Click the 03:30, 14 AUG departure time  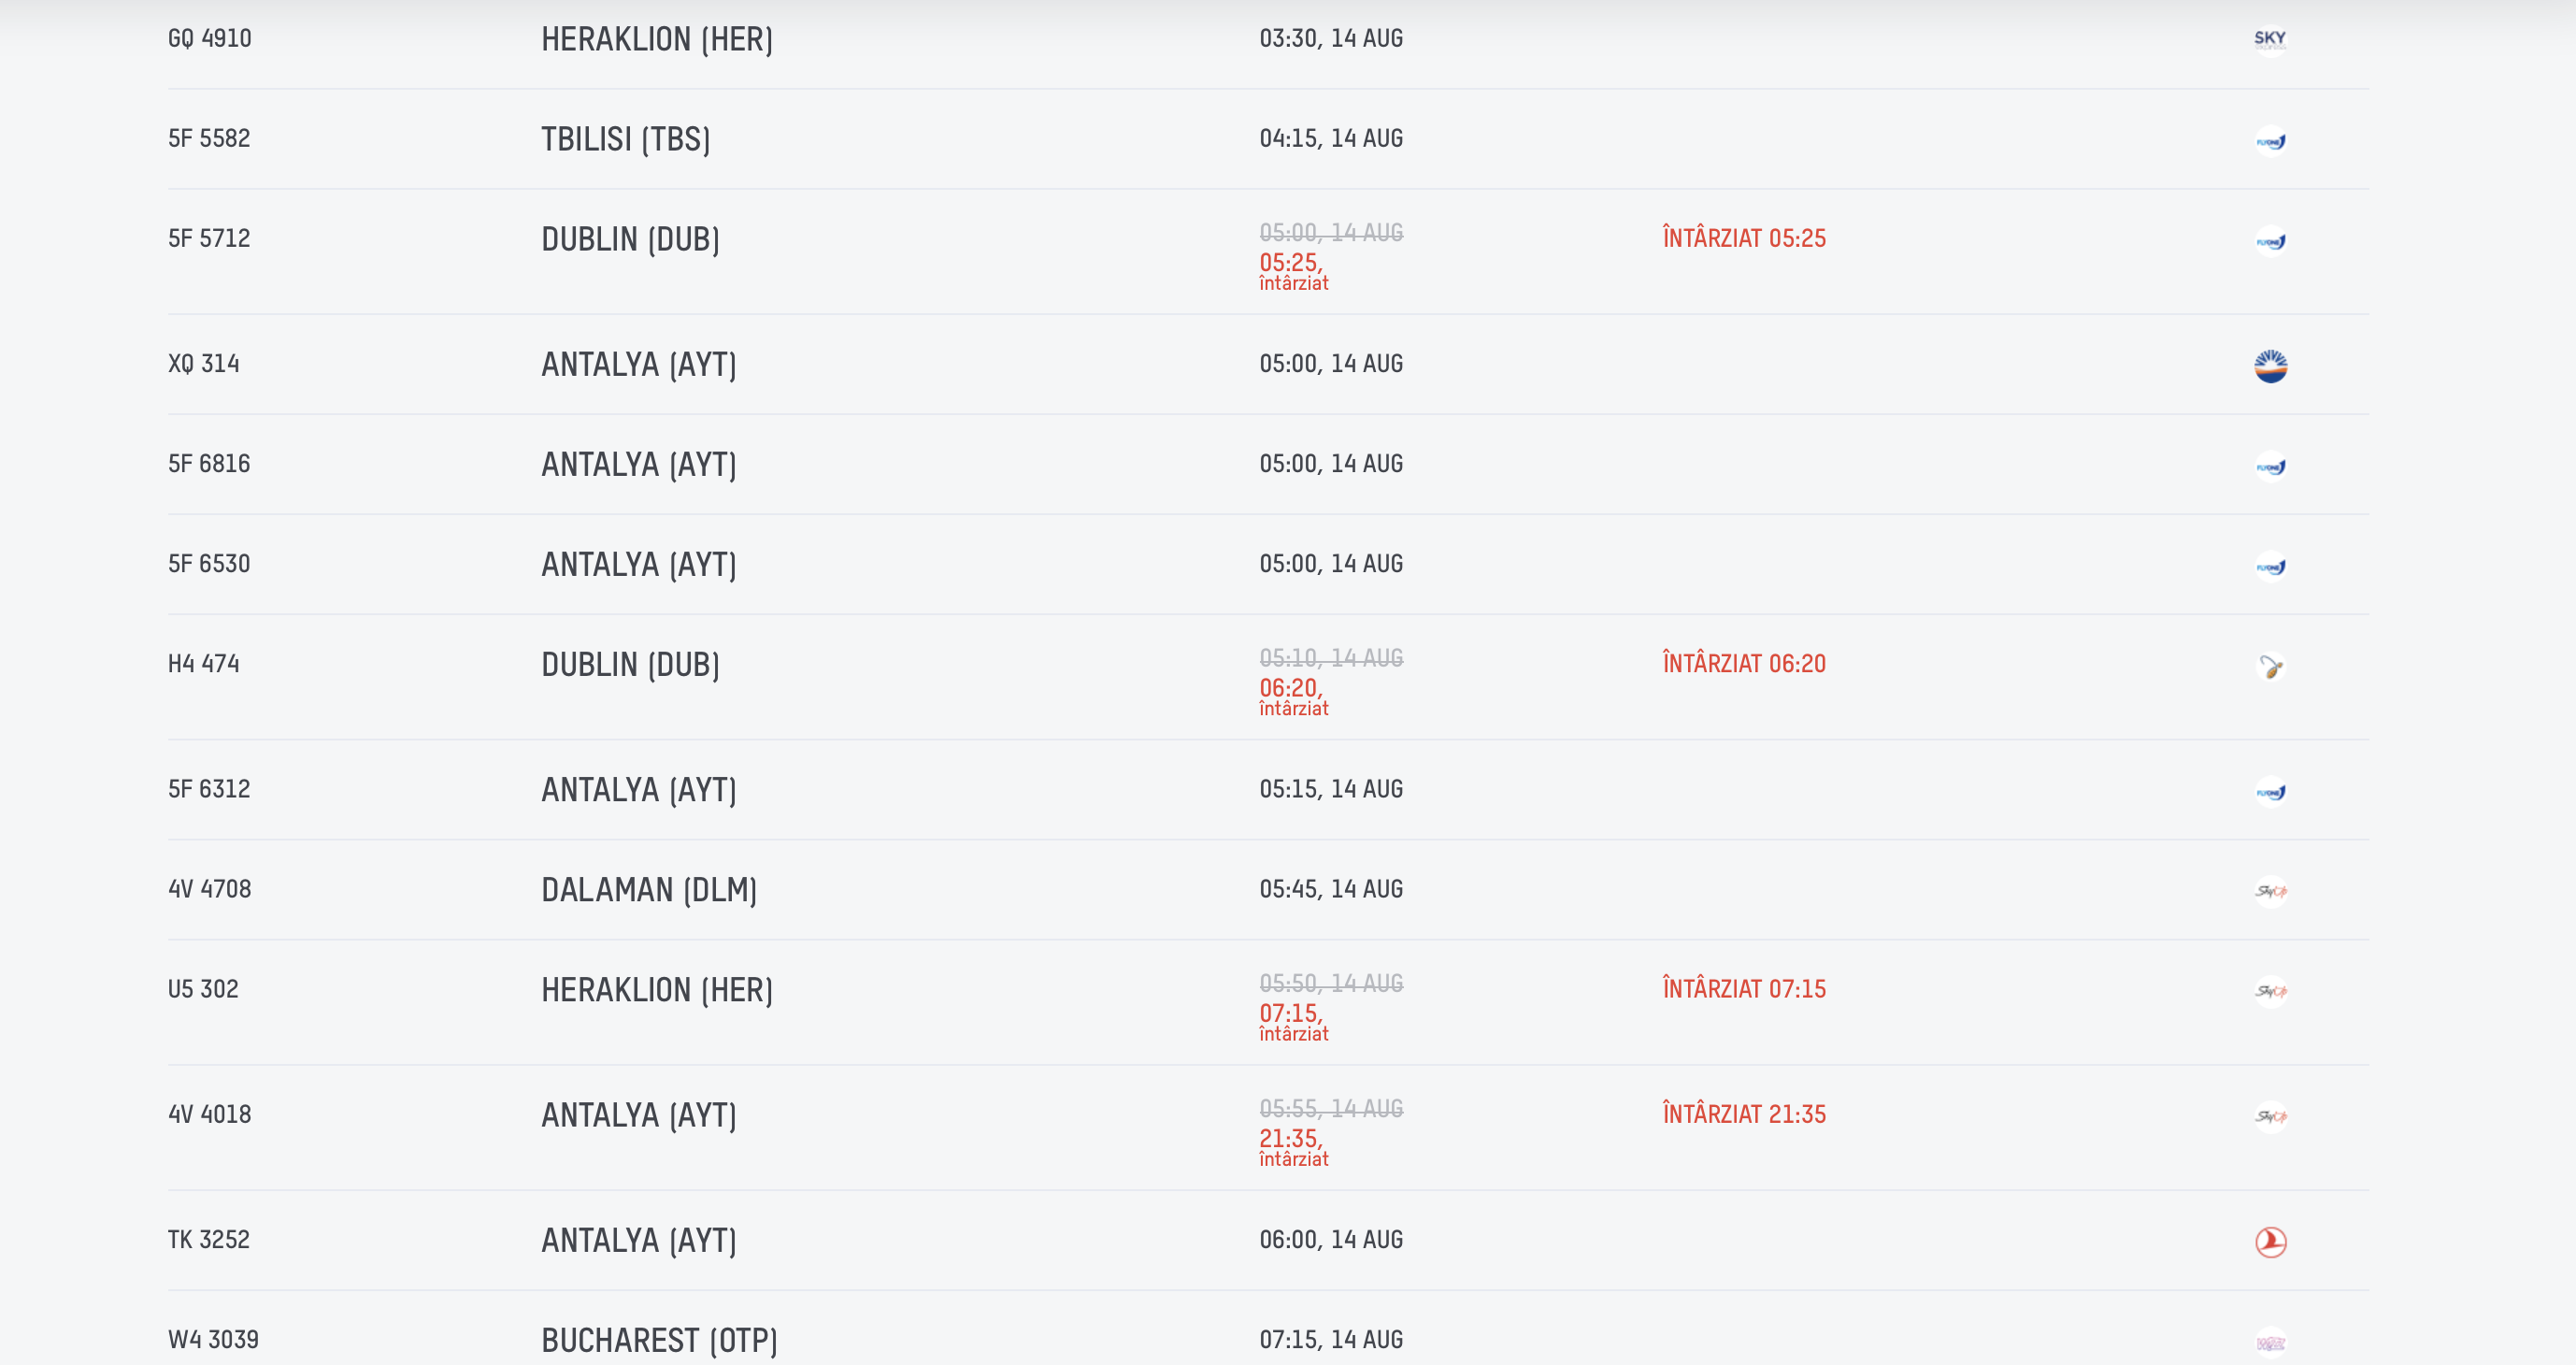(x=1331, y=38)
